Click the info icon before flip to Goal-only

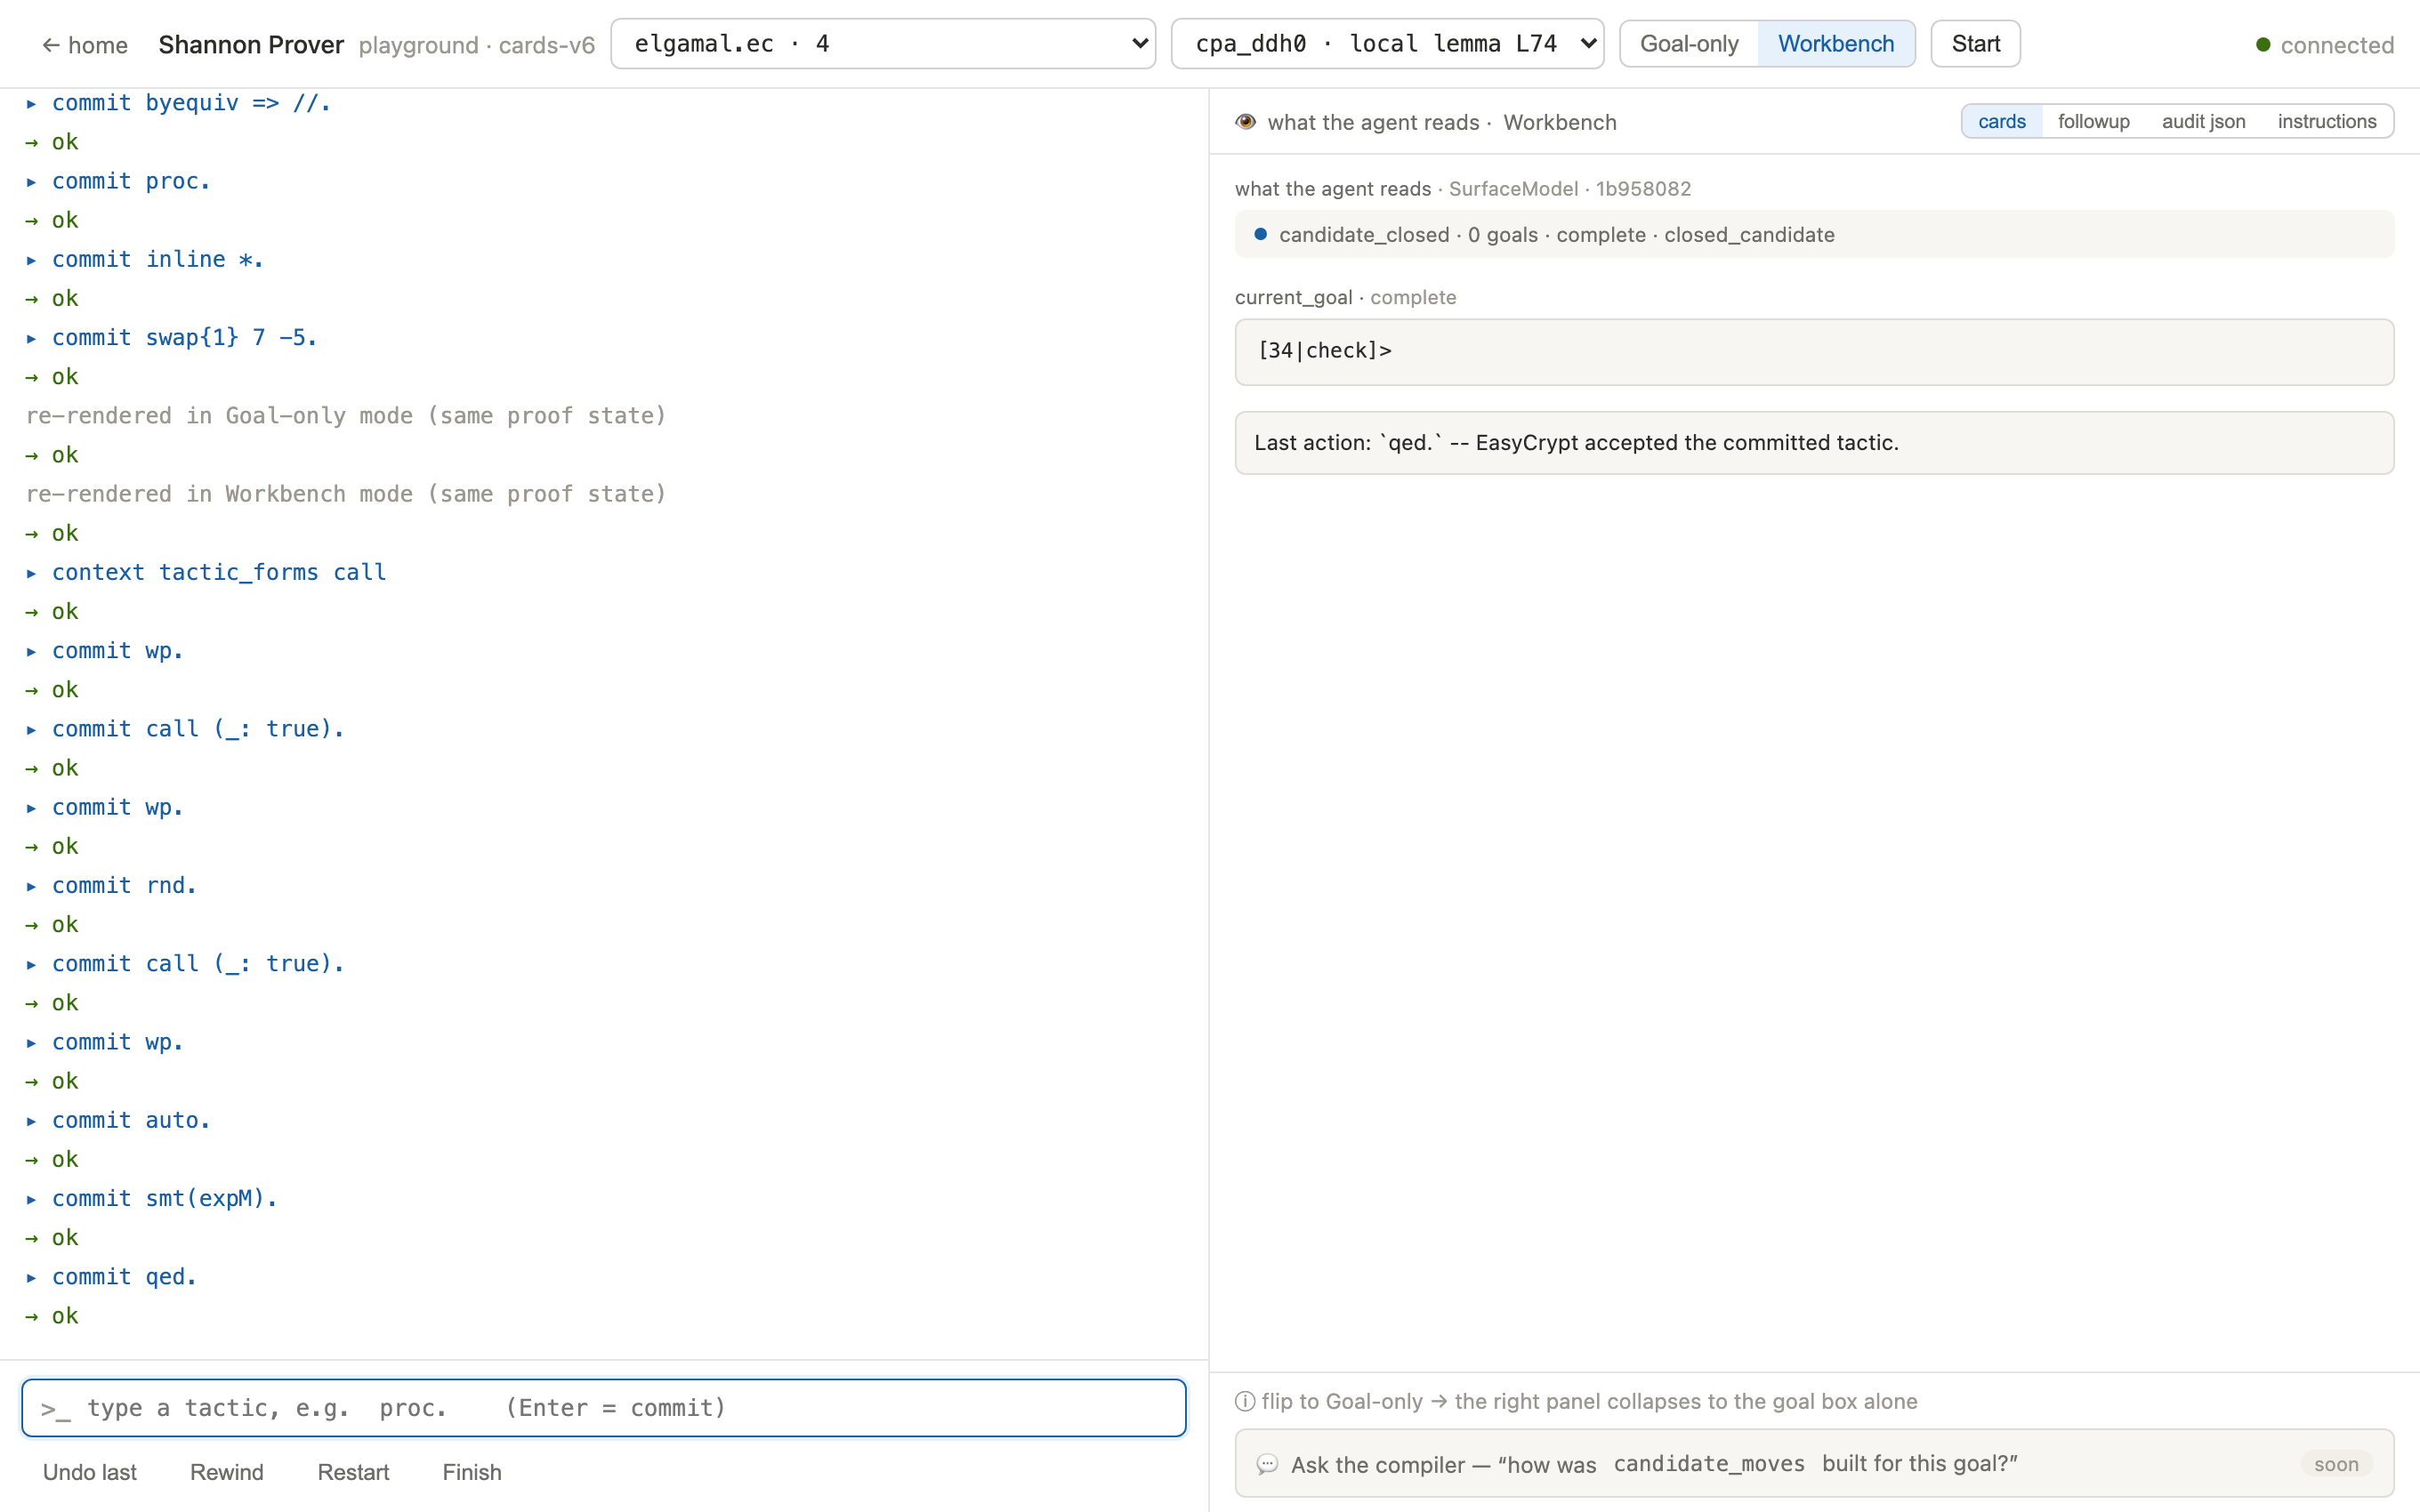pyautogui.click(x=1245, y=1401)
